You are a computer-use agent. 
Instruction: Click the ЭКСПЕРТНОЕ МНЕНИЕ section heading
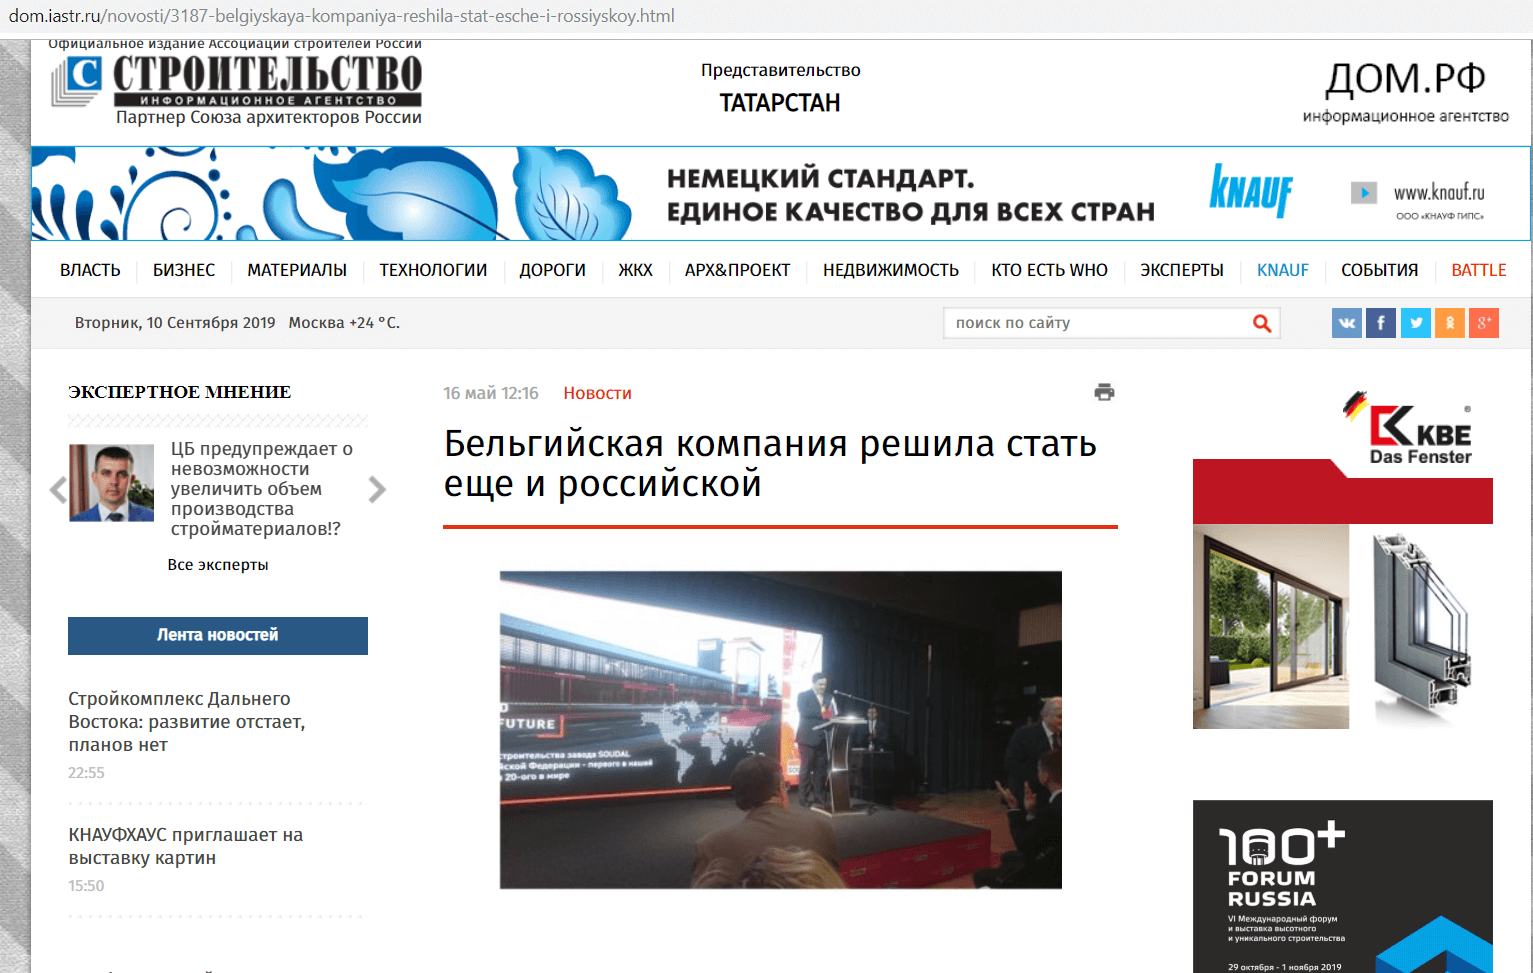point(180,392)
